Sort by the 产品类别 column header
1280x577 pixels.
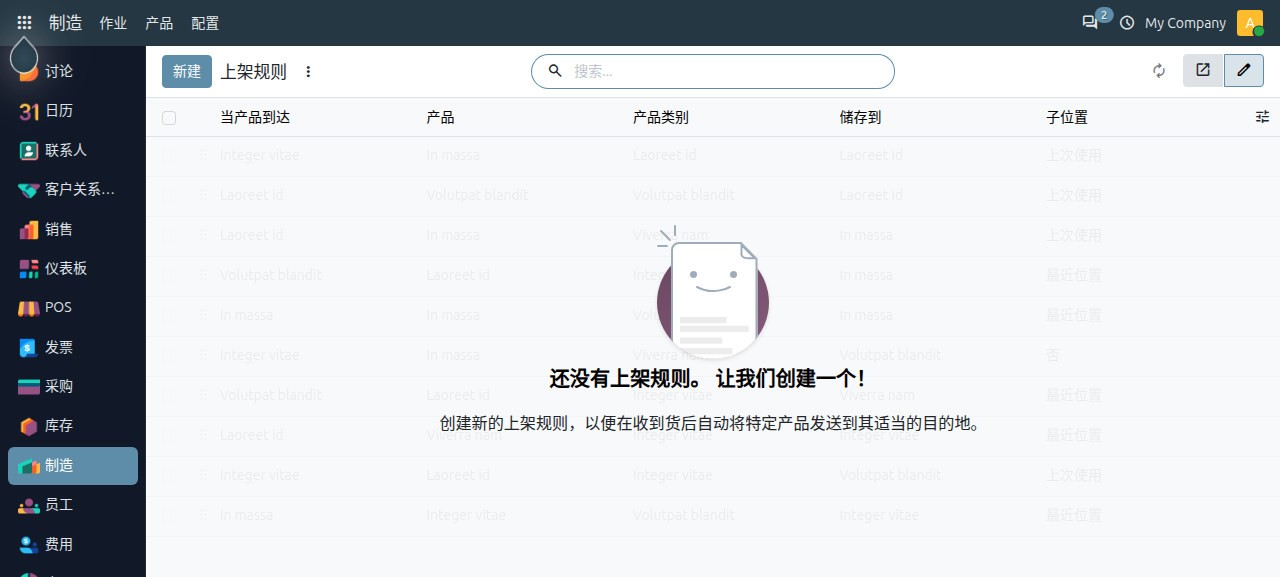[x=660, y=117]
